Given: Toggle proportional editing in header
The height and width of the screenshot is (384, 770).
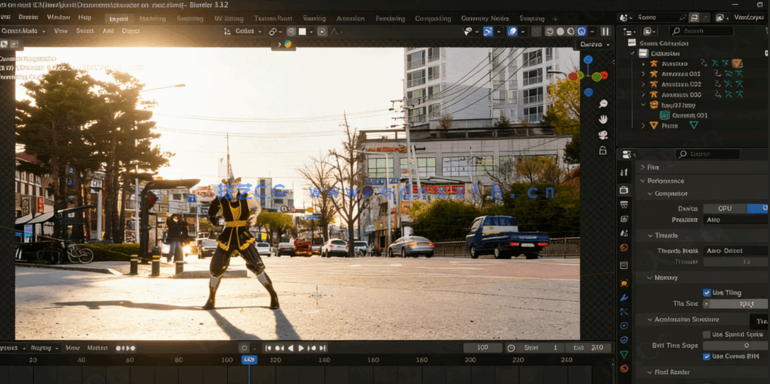Looking at the screenshot, I should pyautogui.click(x=322, y=31).
